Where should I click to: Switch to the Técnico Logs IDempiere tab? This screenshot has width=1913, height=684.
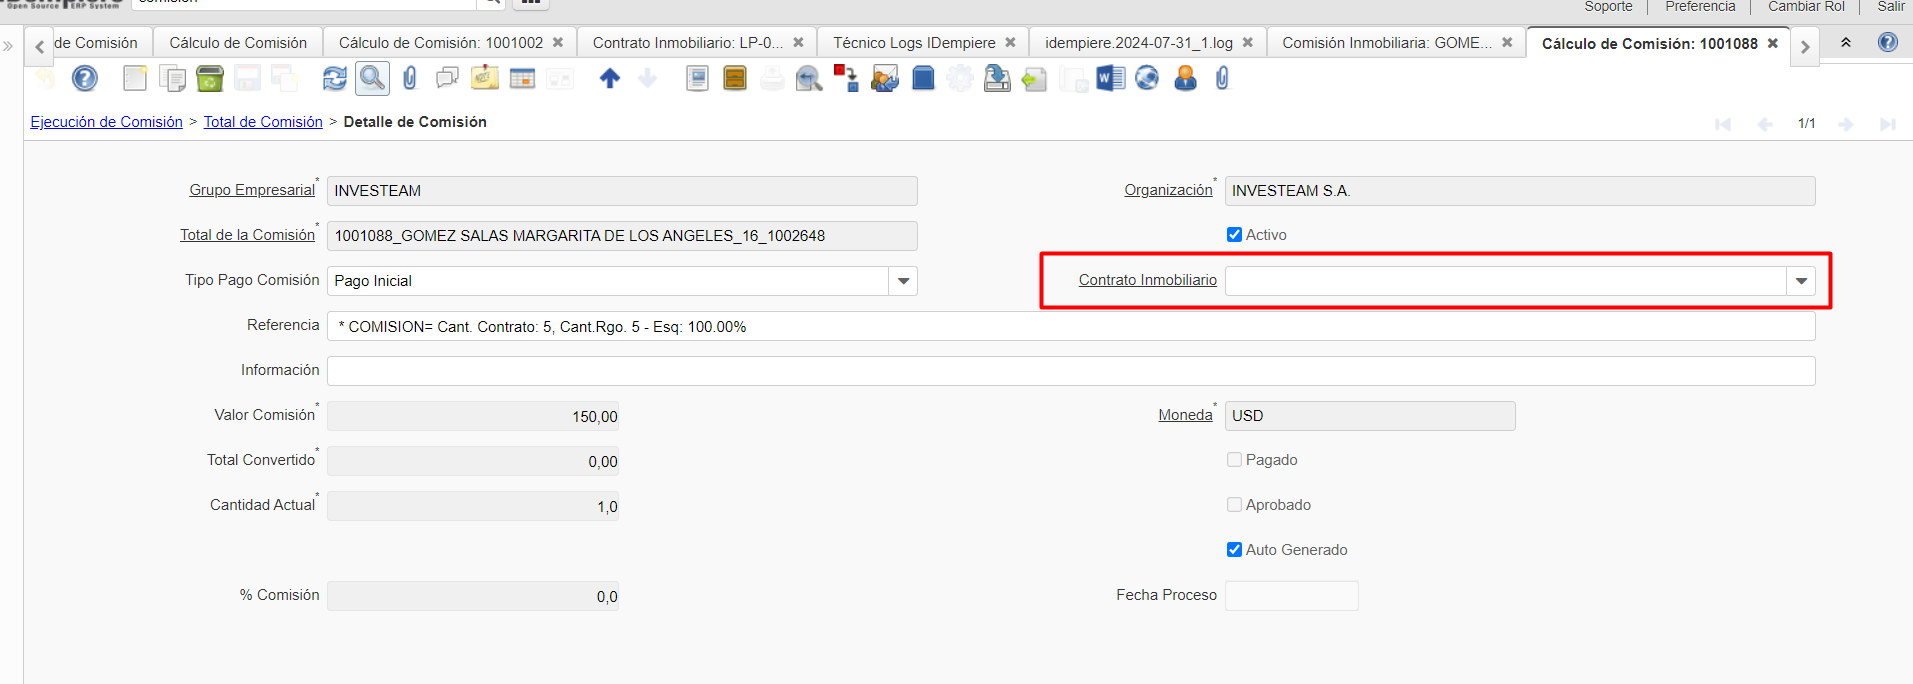tap(914, 43)
